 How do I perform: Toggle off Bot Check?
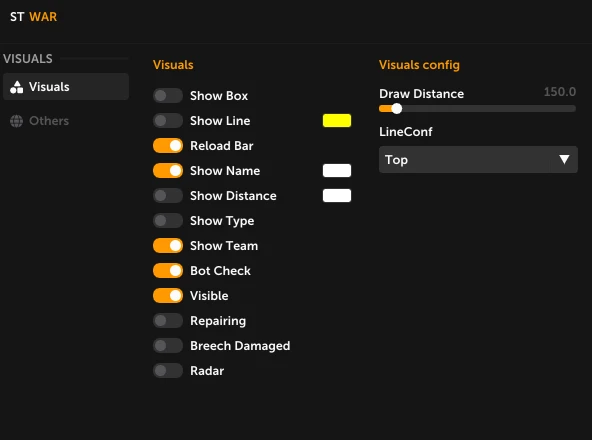click(x=168, y=271)
